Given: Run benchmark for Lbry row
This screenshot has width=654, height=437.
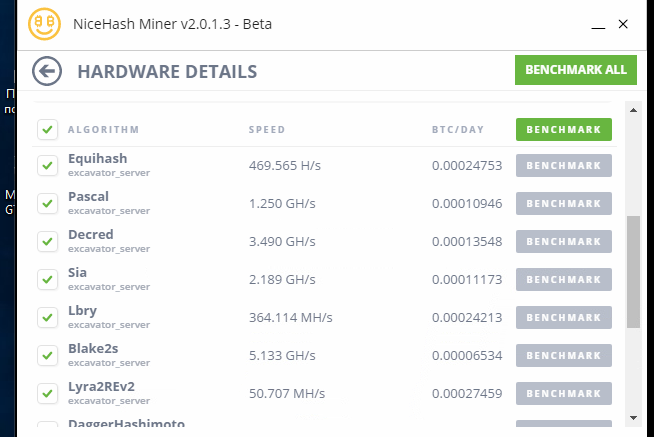Looking at the screenshot, I should 563,318.
